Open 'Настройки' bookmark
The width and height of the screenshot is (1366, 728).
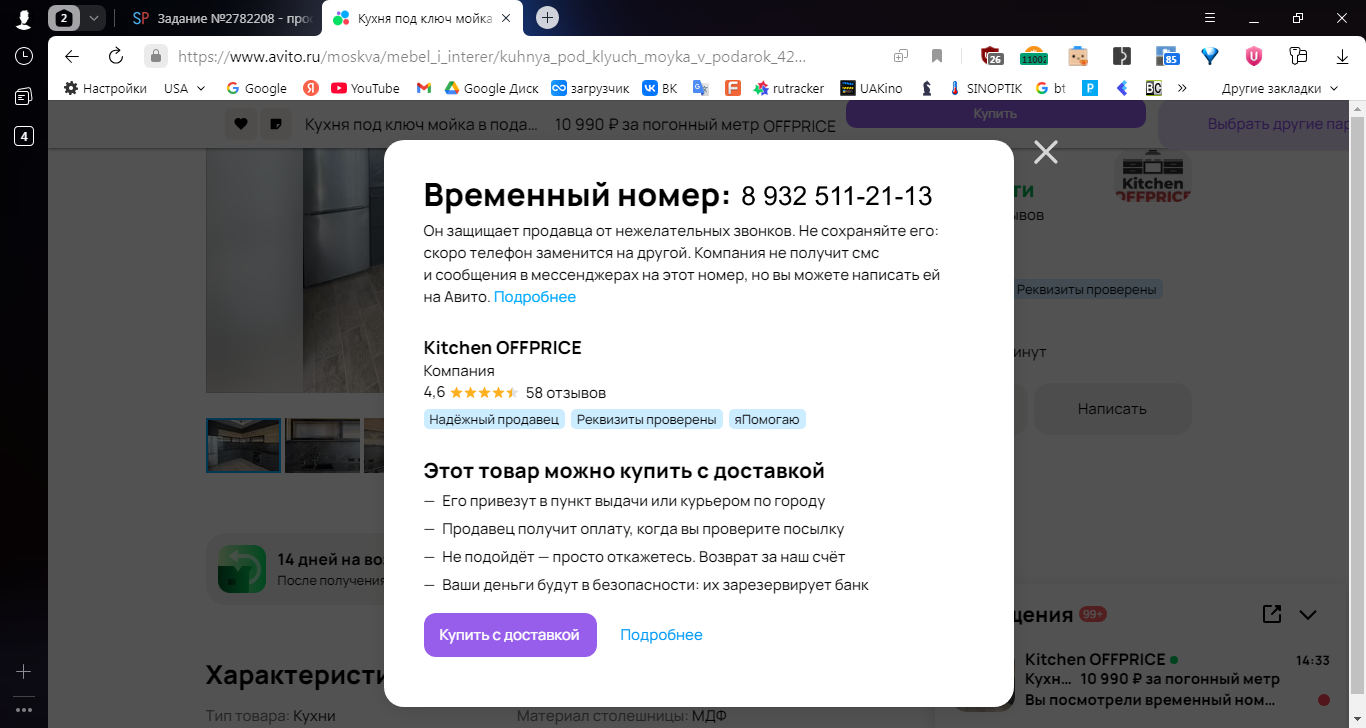(x=106, y=88)
